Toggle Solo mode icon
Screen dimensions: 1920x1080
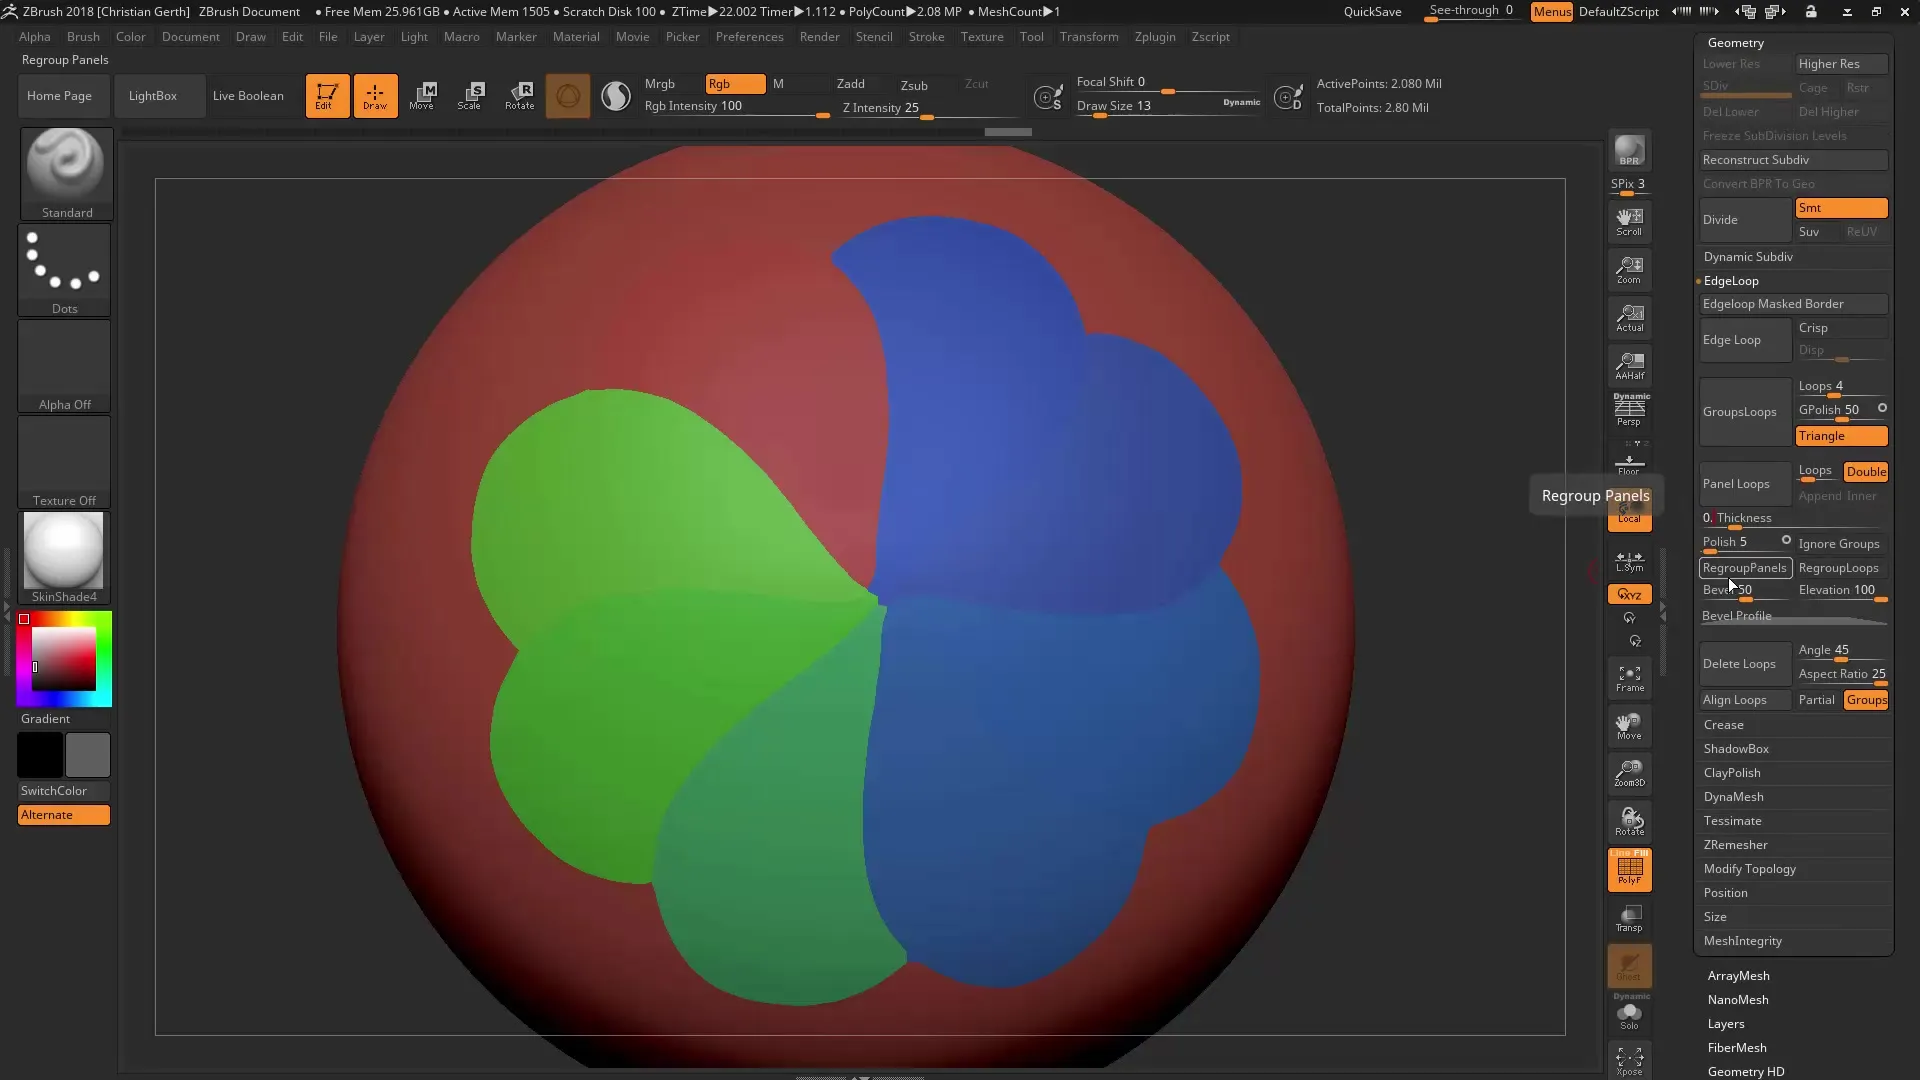(x=1629, y=1014)
